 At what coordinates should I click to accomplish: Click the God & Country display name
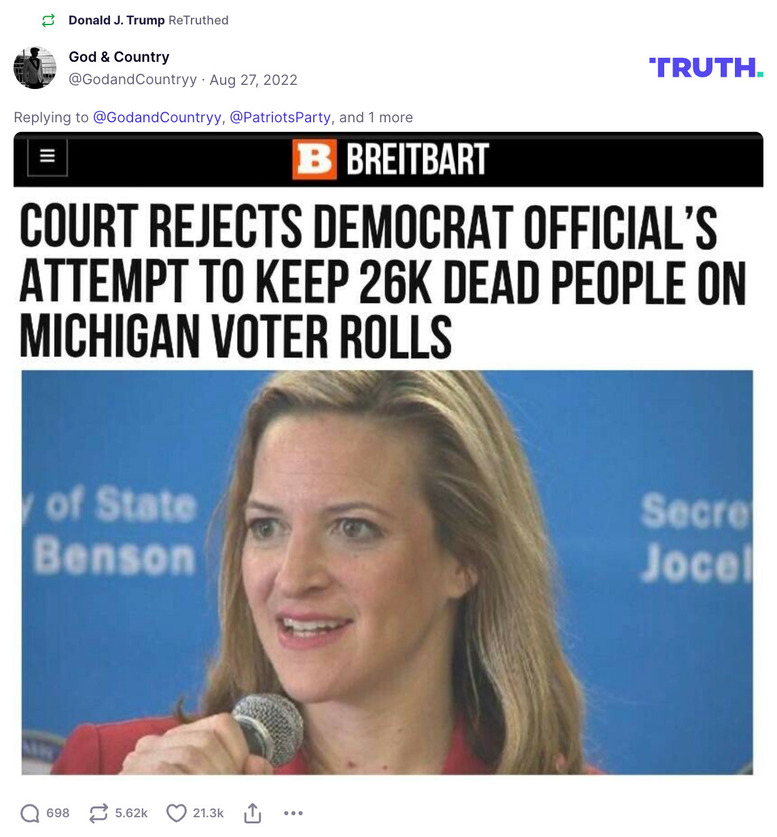click(119, 57)
